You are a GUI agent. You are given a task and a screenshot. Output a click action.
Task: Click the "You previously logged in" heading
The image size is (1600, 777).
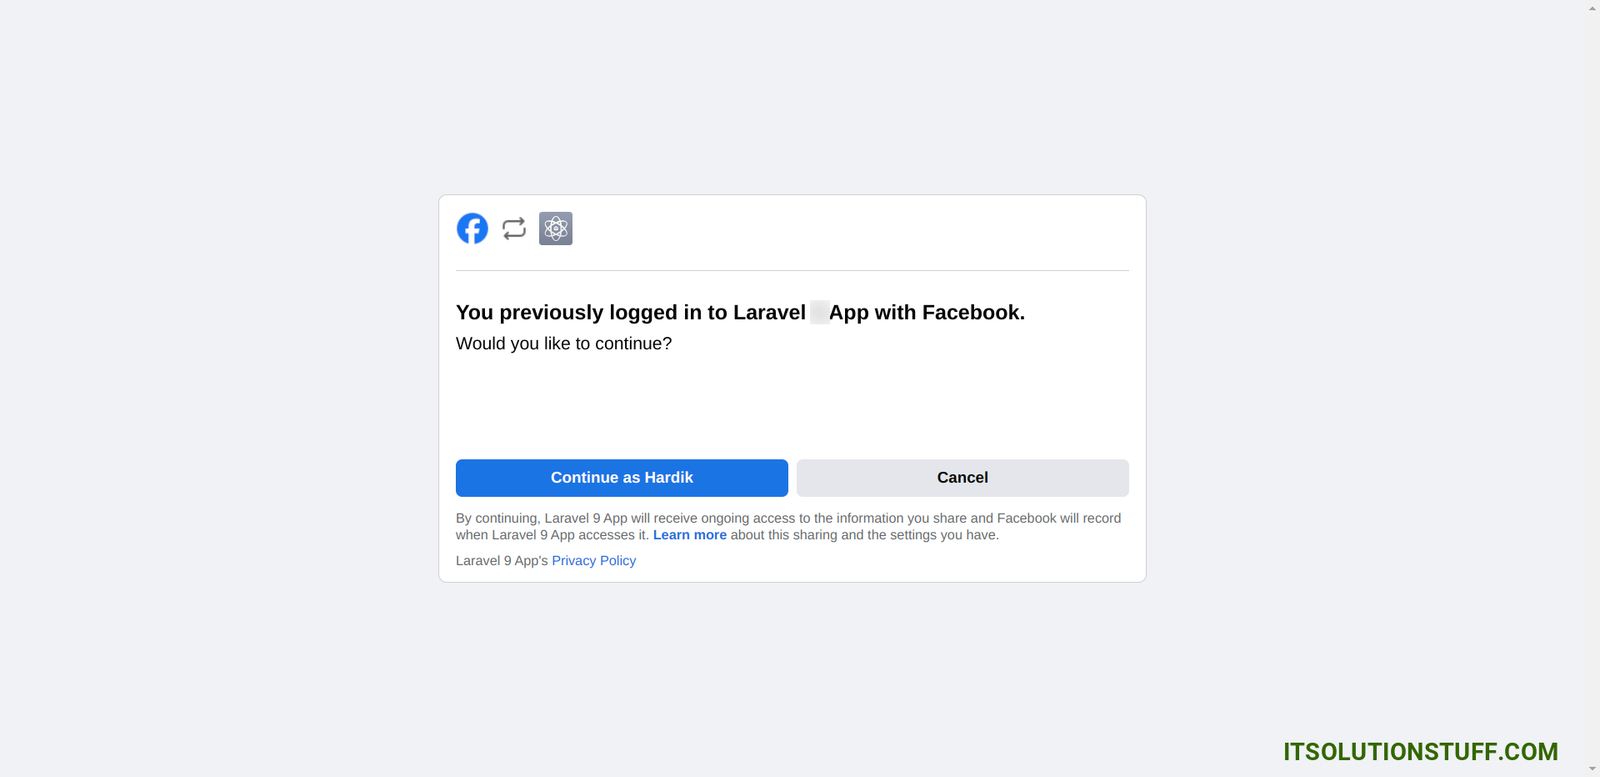pyautogui.click(x=630, y=313)
